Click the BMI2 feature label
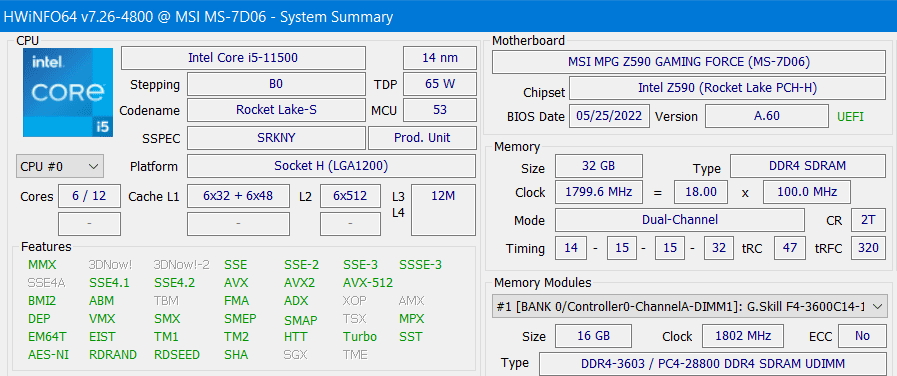Viewport: 897px width, 376px height. click(x=42, y=300)
